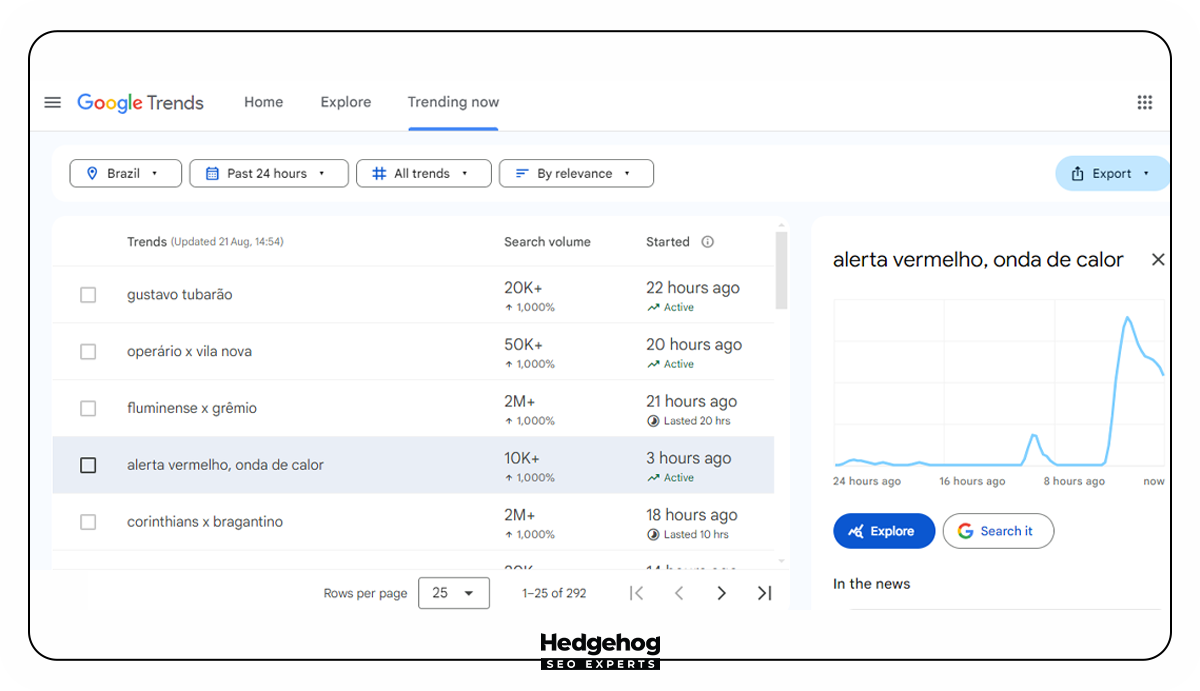
Task: Change rows per page from 25
Action: tap(454, 593)
